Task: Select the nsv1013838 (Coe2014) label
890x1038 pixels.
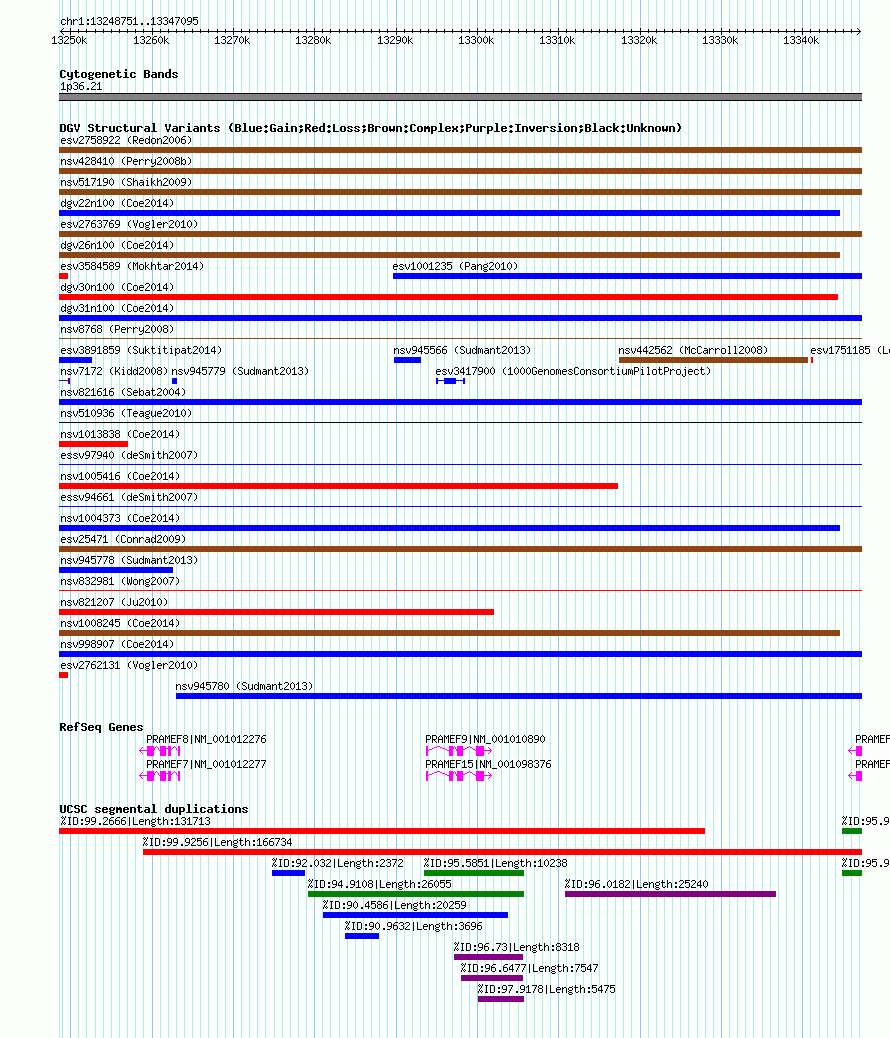Action: pyautogui.click(x=120, y=434)
